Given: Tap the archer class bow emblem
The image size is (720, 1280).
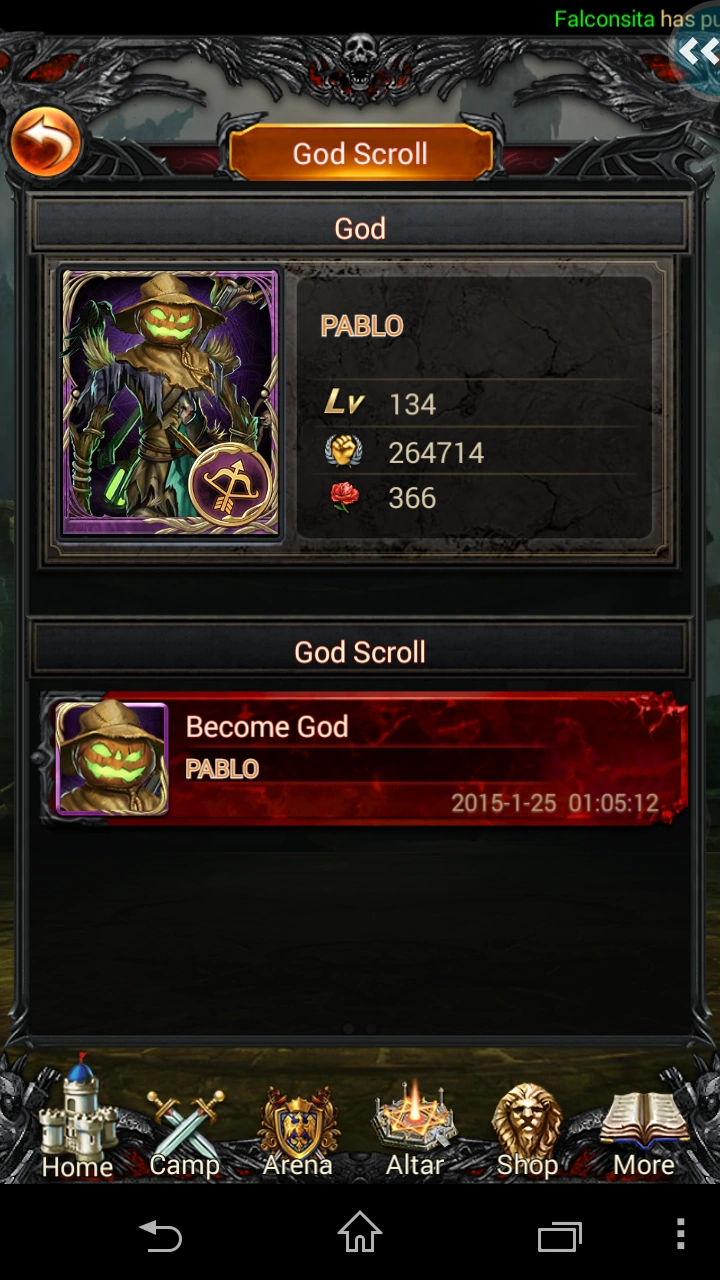Looking at the screenshot, I should (x=231, y=485).
